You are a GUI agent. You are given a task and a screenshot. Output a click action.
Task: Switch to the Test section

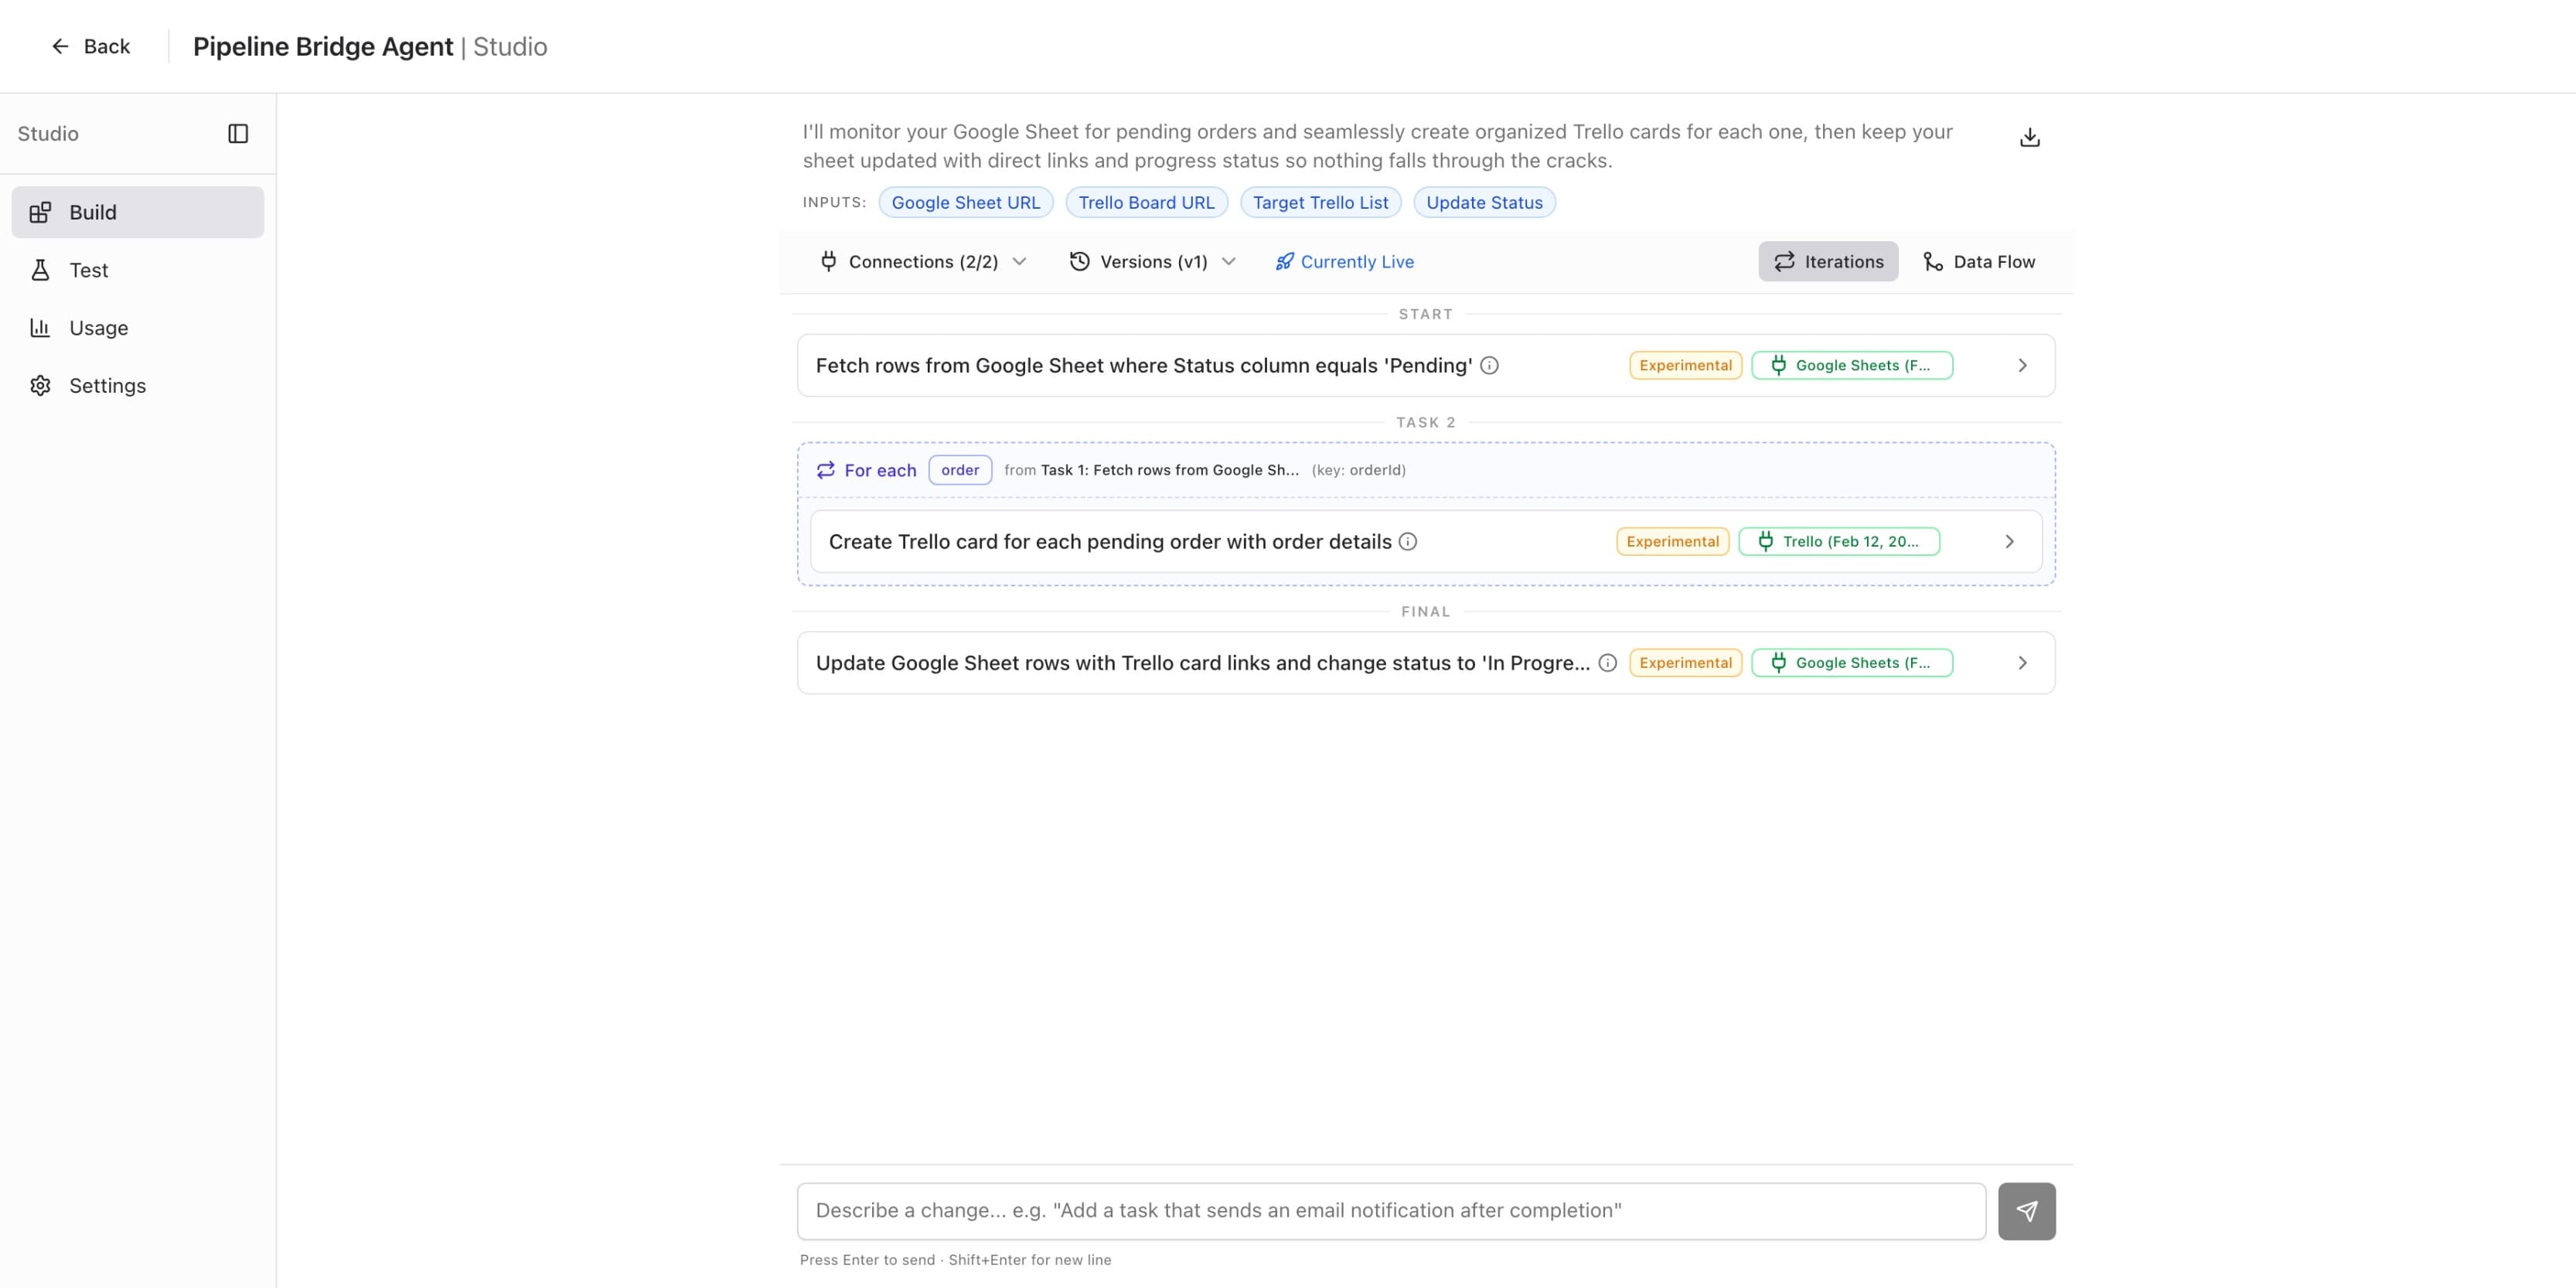pos(89,269)
